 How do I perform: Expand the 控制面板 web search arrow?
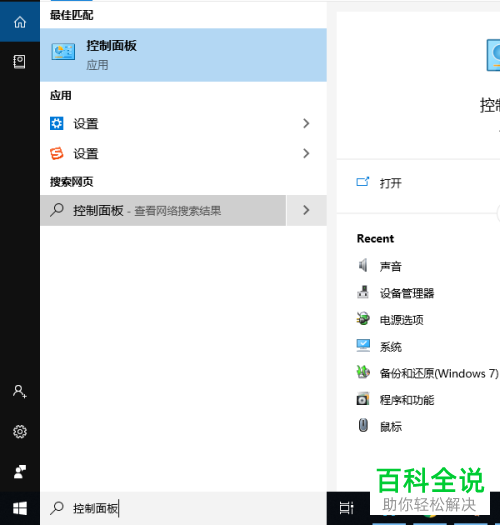pos(306,210)
